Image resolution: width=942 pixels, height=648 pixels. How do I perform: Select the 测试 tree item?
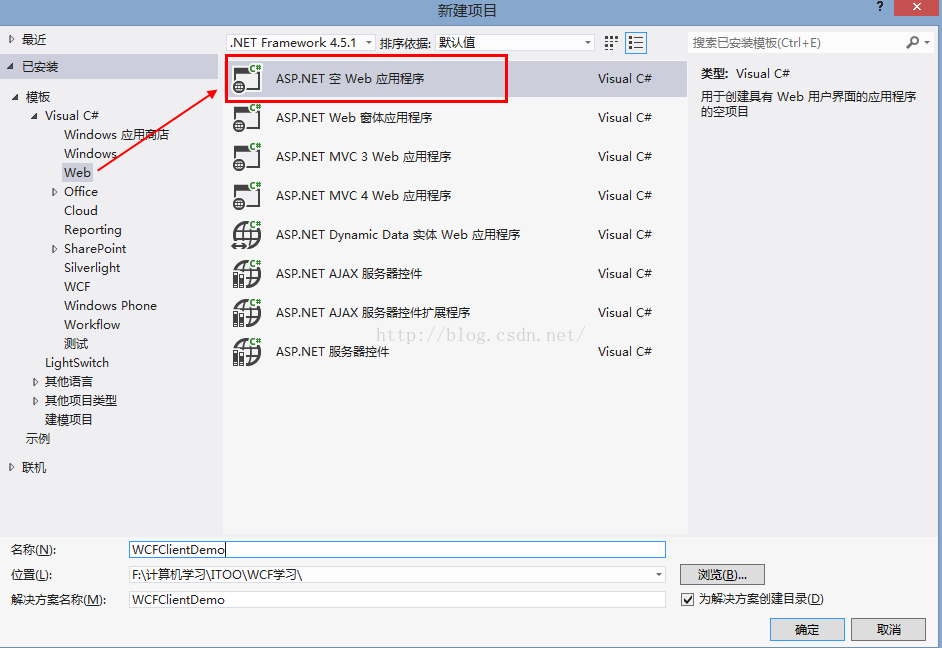(76, 344)
